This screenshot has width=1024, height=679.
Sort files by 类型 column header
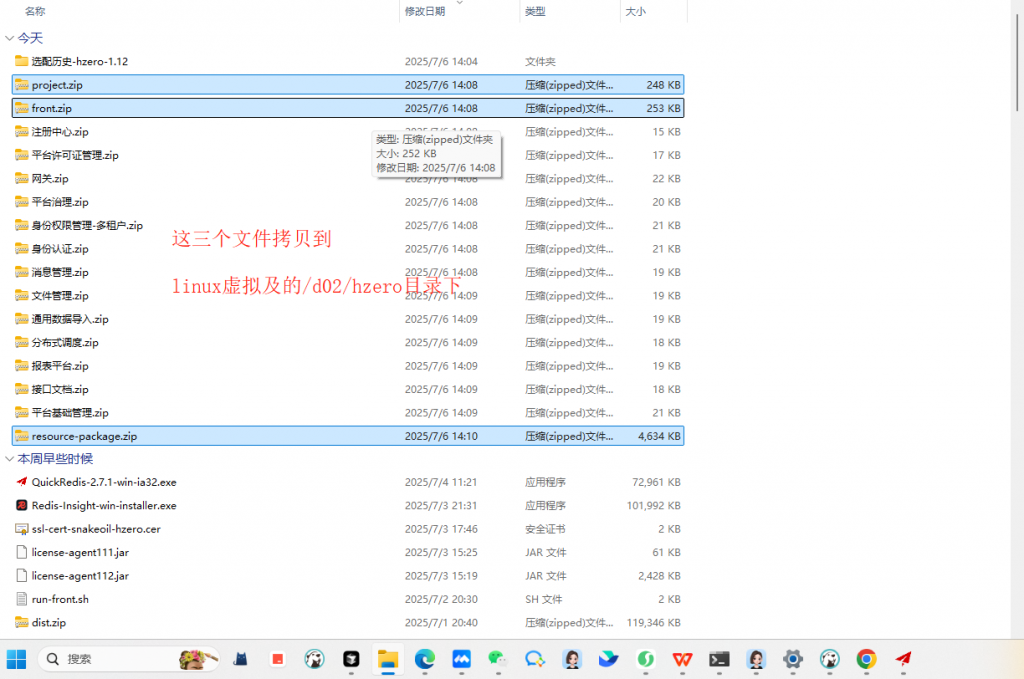535,11
